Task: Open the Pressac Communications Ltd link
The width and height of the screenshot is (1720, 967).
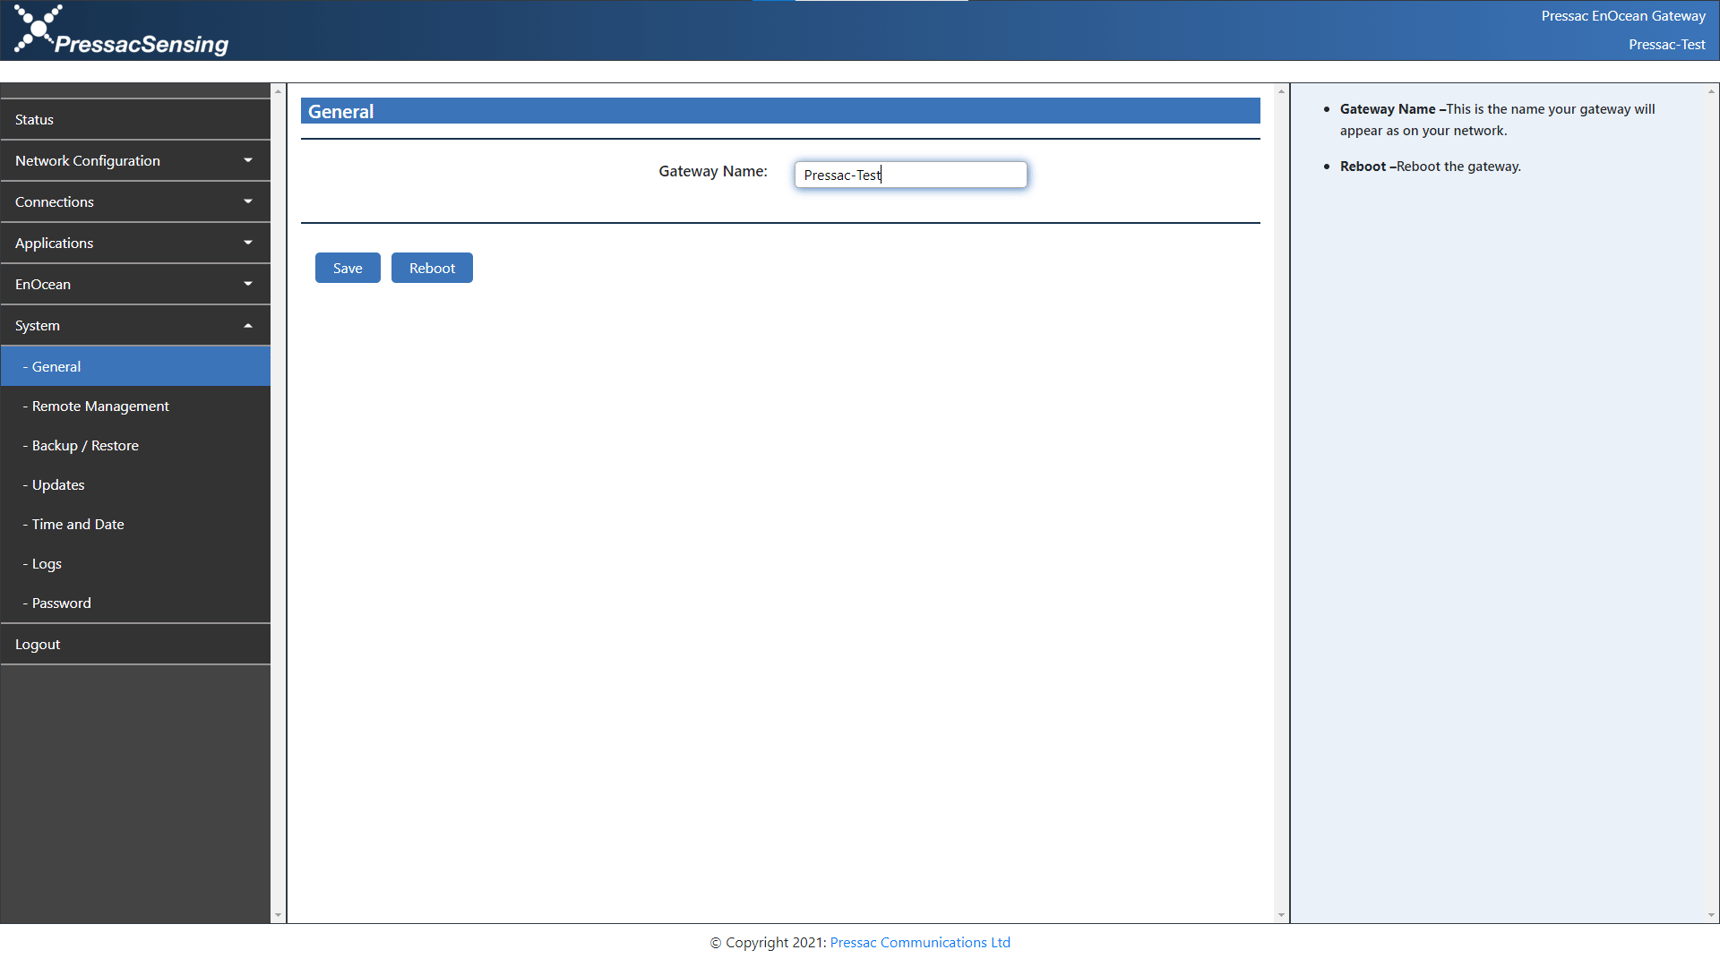Action: pyautogui.click(x=919, y=942)
